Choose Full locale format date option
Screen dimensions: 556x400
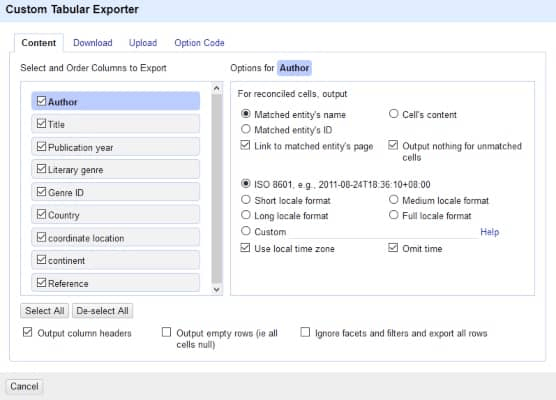[393, 215]
